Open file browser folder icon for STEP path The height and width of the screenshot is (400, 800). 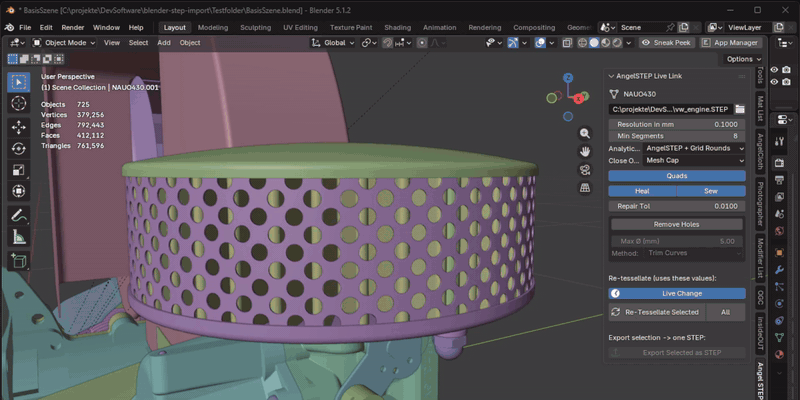[740, 109]
